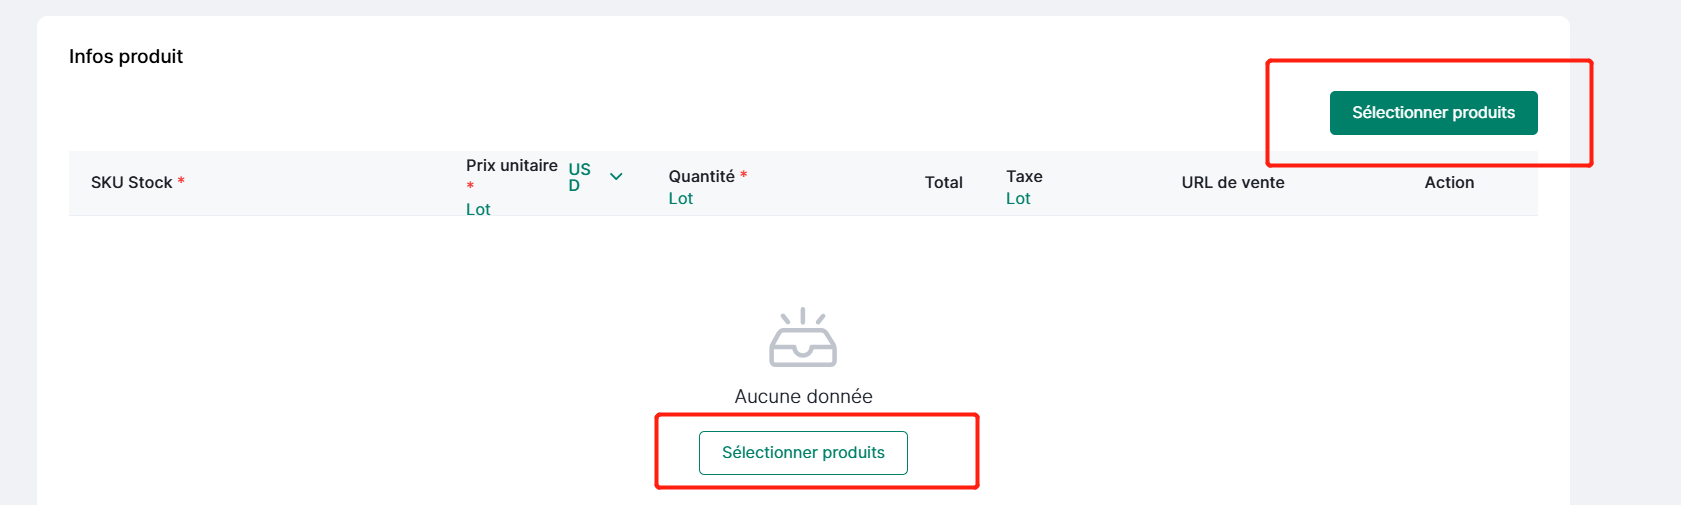The image size is (1681, 505).
Task: Click the Action column header
Action: [x=1449, y=182]
